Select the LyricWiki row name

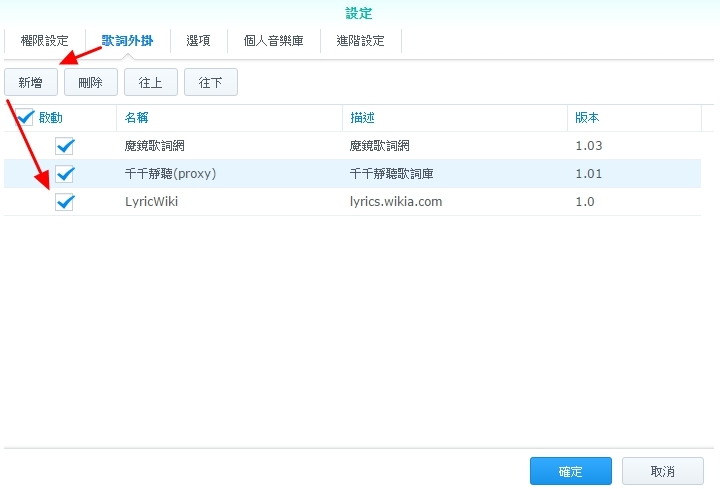pos(152,202)
